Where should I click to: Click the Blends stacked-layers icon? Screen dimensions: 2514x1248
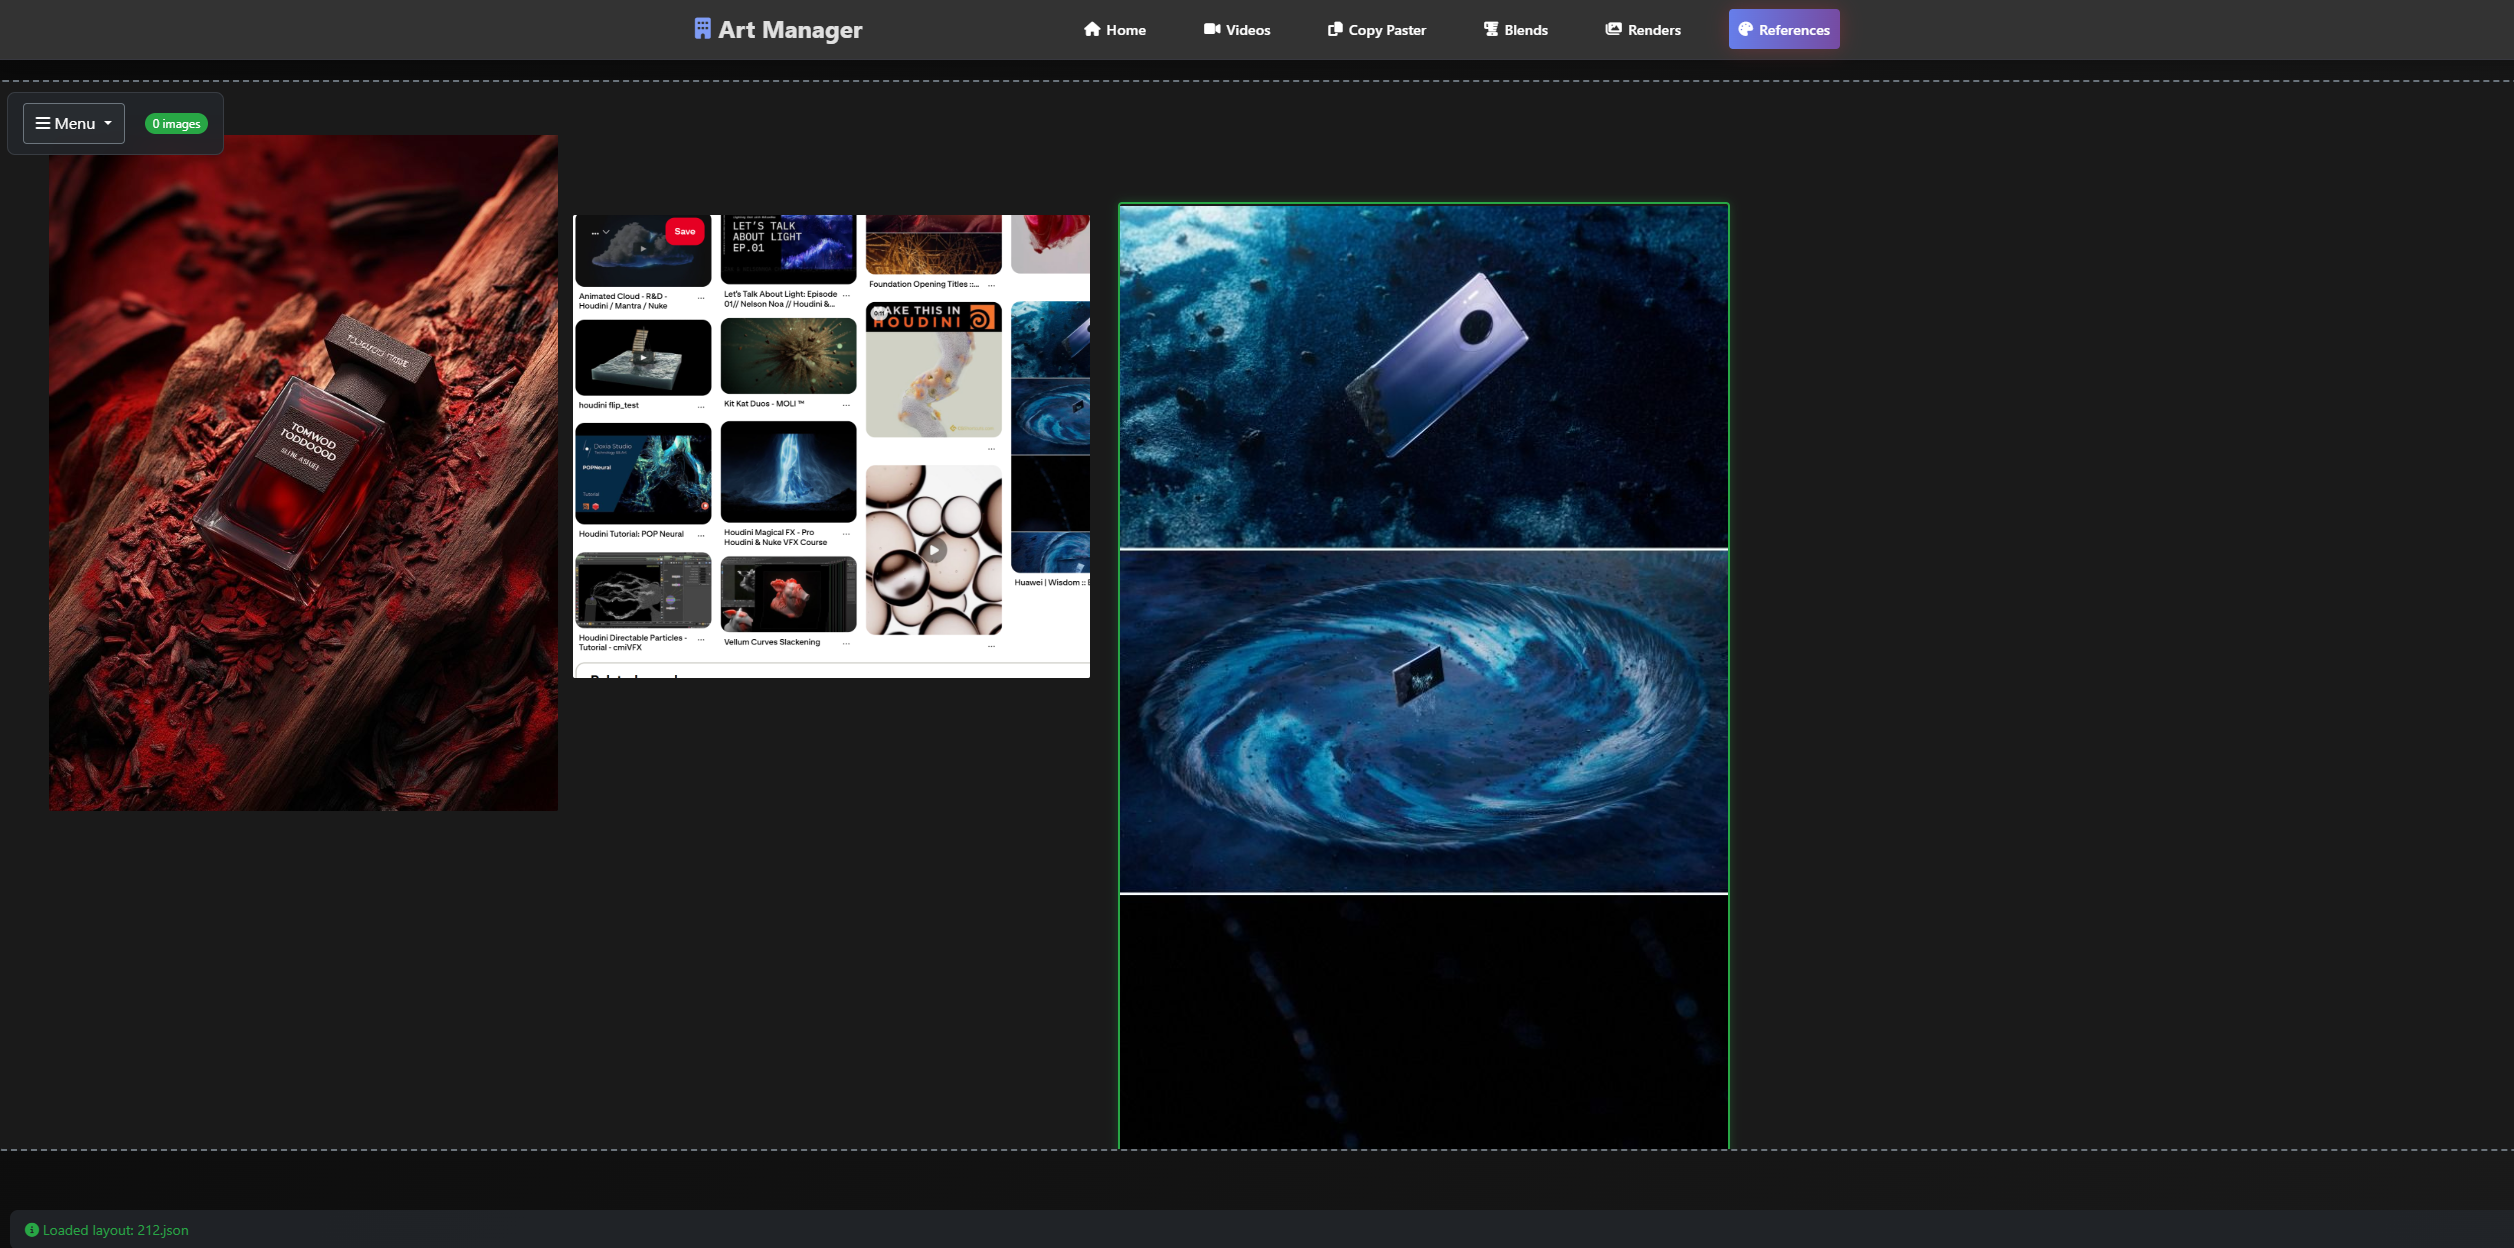click(1491, 29)
